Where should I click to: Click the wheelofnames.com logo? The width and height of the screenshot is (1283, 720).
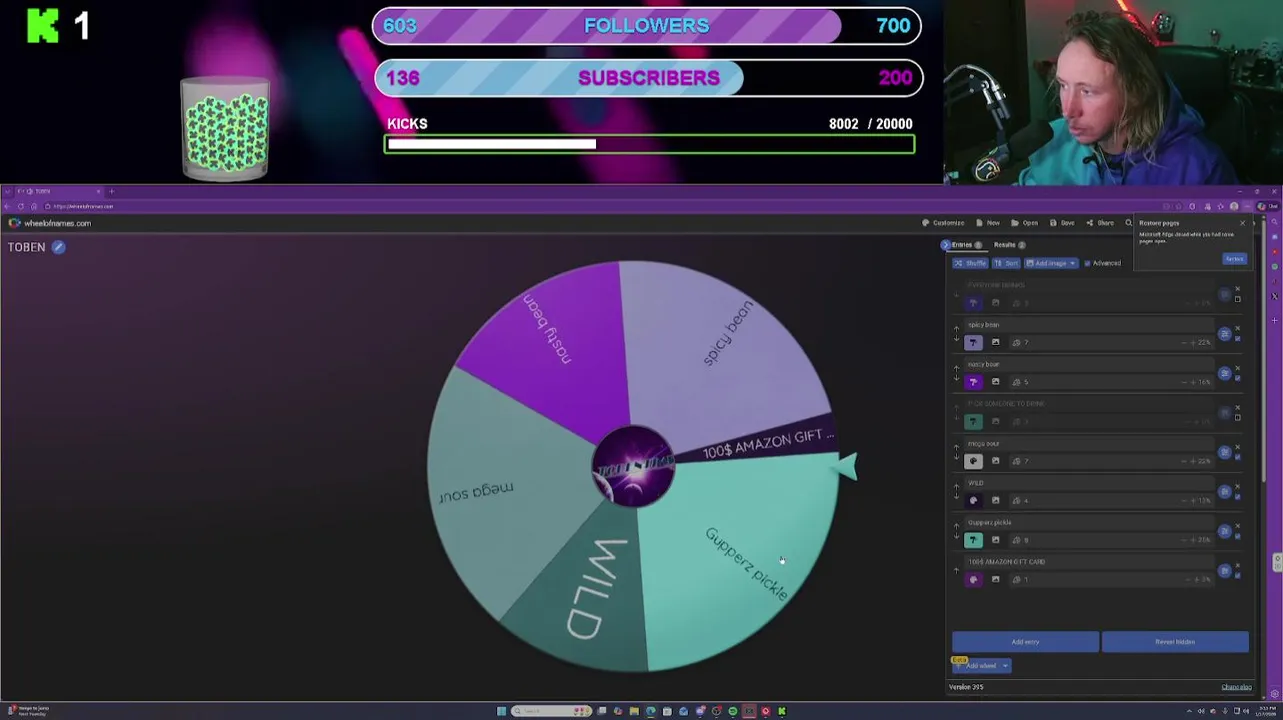49,223
